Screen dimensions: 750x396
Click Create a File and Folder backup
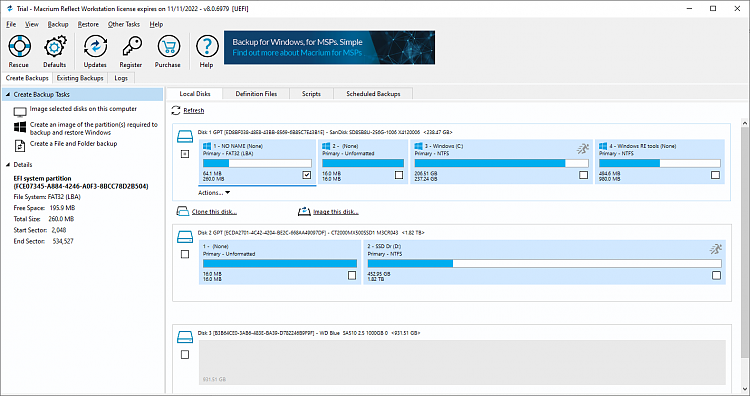click(x=74, y=143)
